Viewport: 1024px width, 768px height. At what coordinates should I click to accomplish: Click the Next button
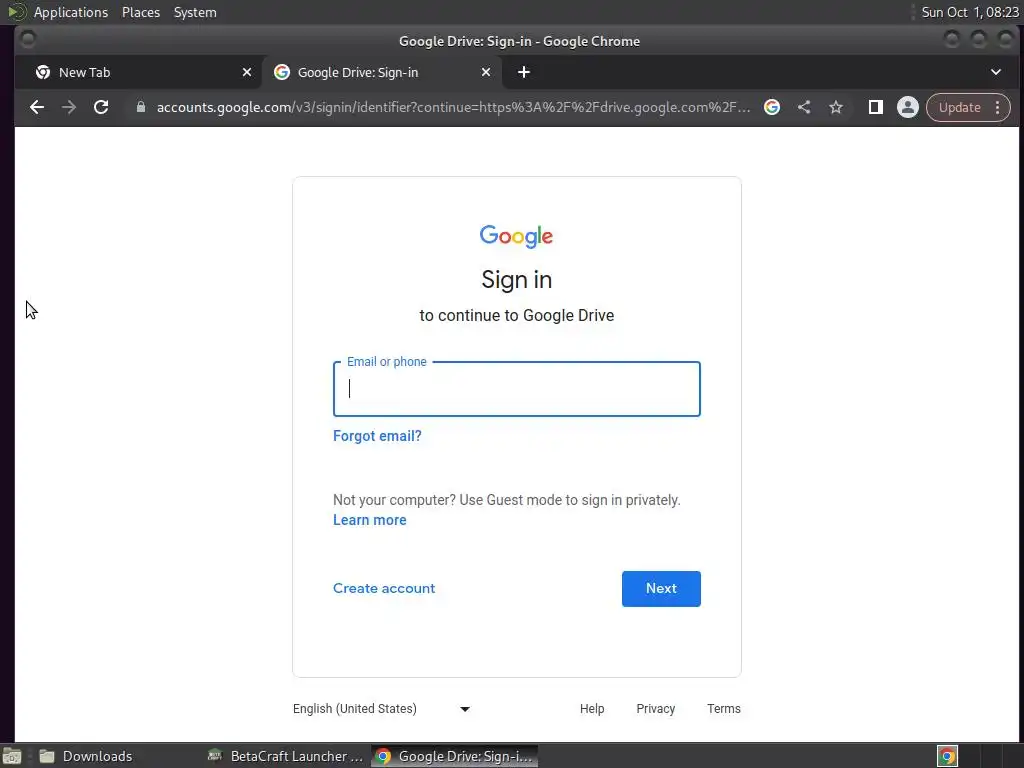[661, 589]
